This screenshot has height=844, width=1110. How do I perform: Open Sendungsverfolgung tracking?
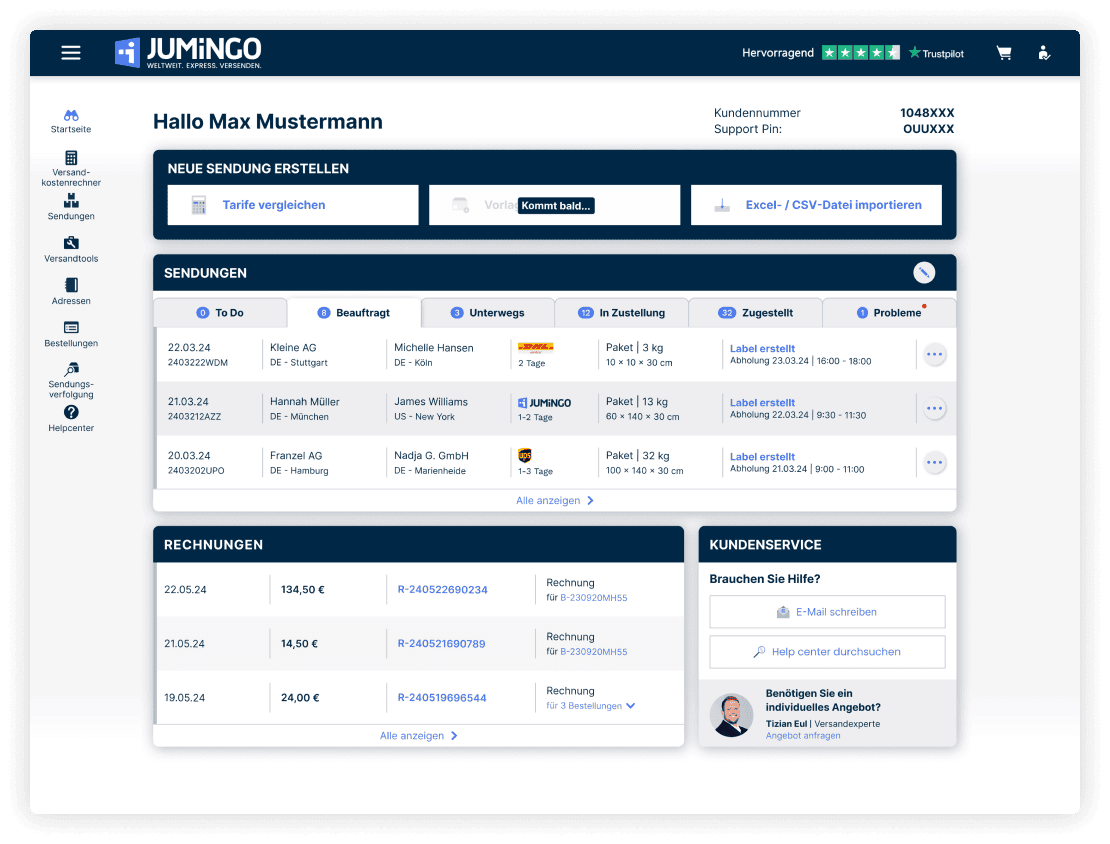tap(71, 370)
